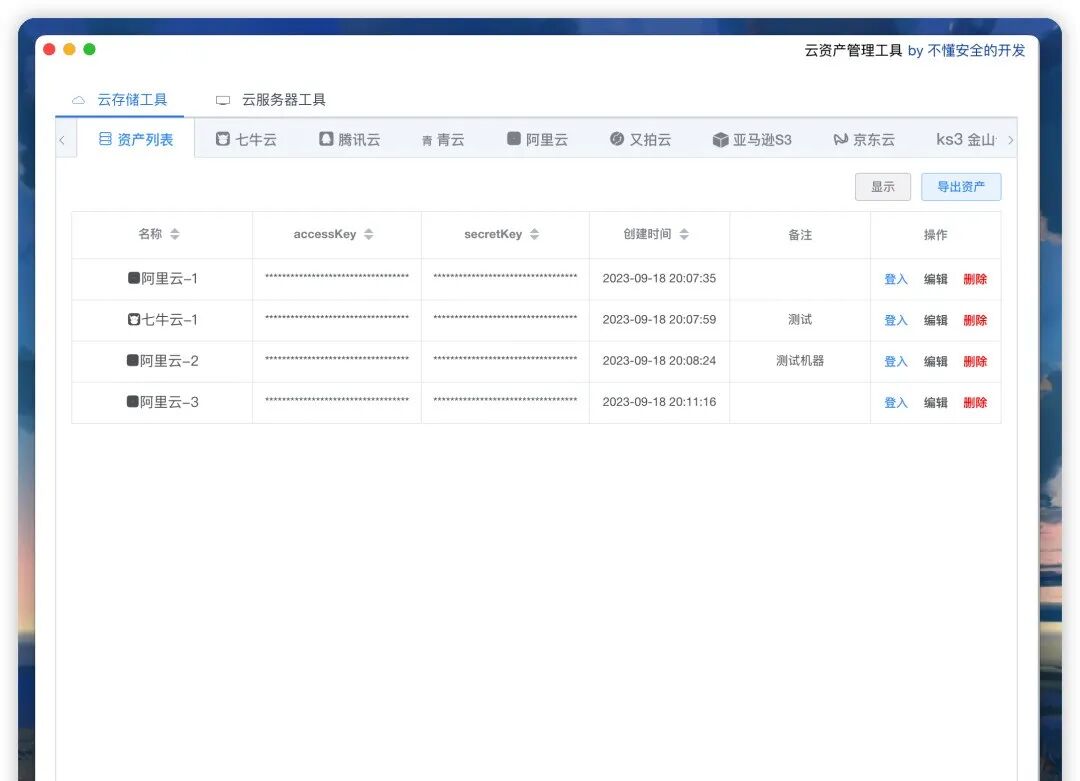Select the 2023-09-18 20:08:24 timestamp cell

pos(659,360)
